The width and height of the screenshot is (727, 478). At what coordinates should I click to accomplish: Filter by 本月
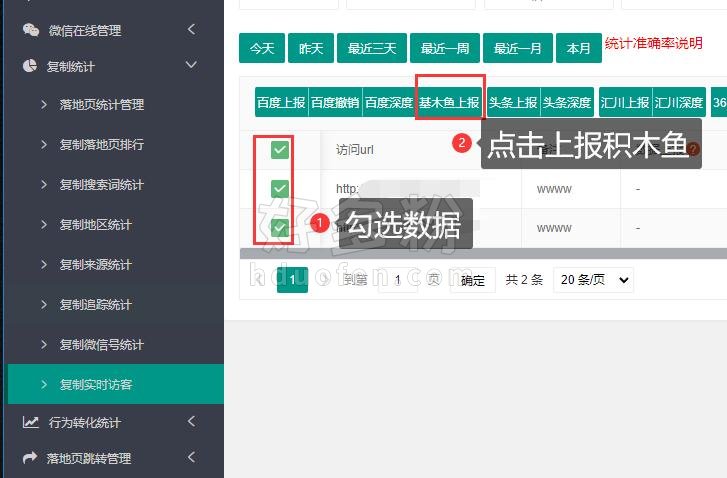tap(579, 48)
